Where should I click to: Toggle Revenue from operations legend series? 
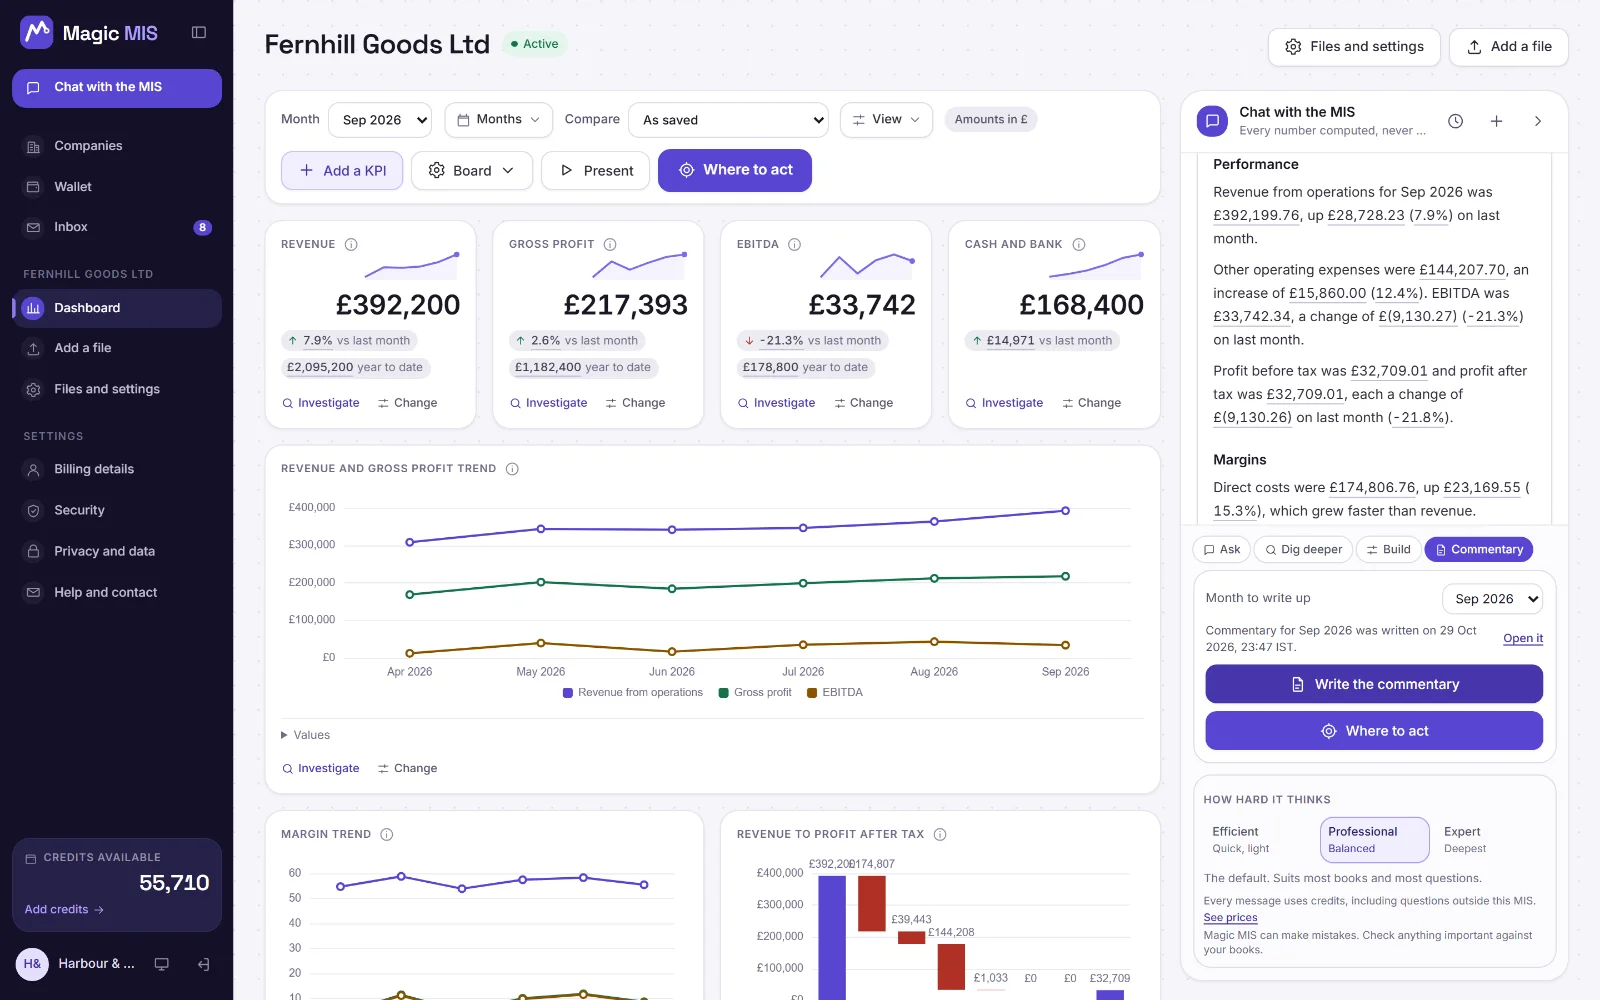coord(633,692)
